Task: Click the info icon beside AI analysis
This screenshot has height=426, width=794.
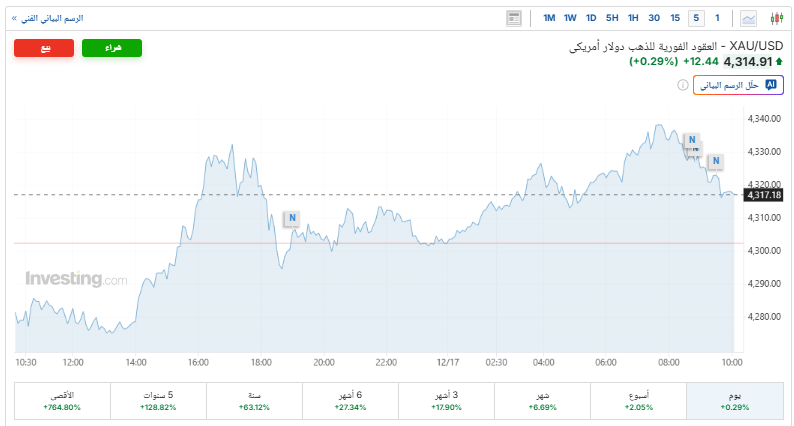Action: (x=684, y=86)
